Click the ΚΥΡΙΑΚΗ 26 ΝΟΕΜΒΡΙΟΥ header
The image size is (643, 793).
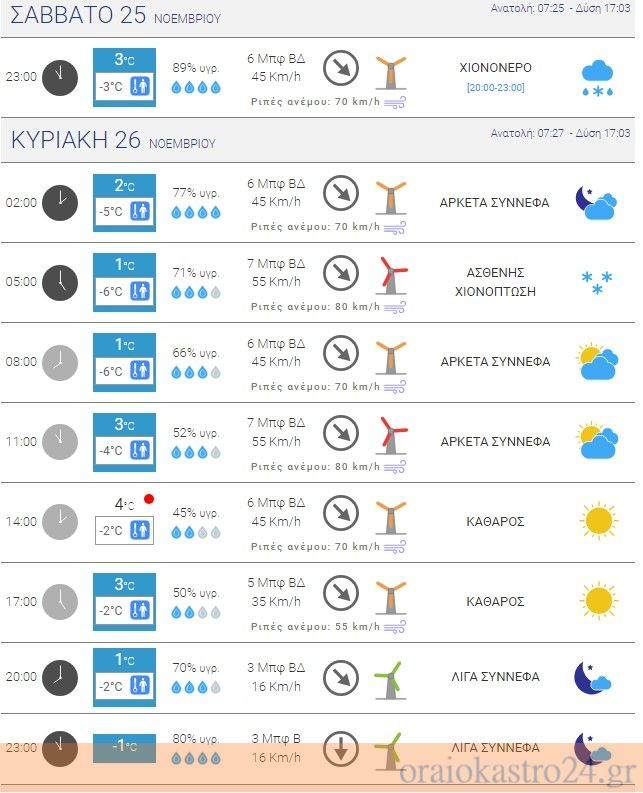click(113, 140)
